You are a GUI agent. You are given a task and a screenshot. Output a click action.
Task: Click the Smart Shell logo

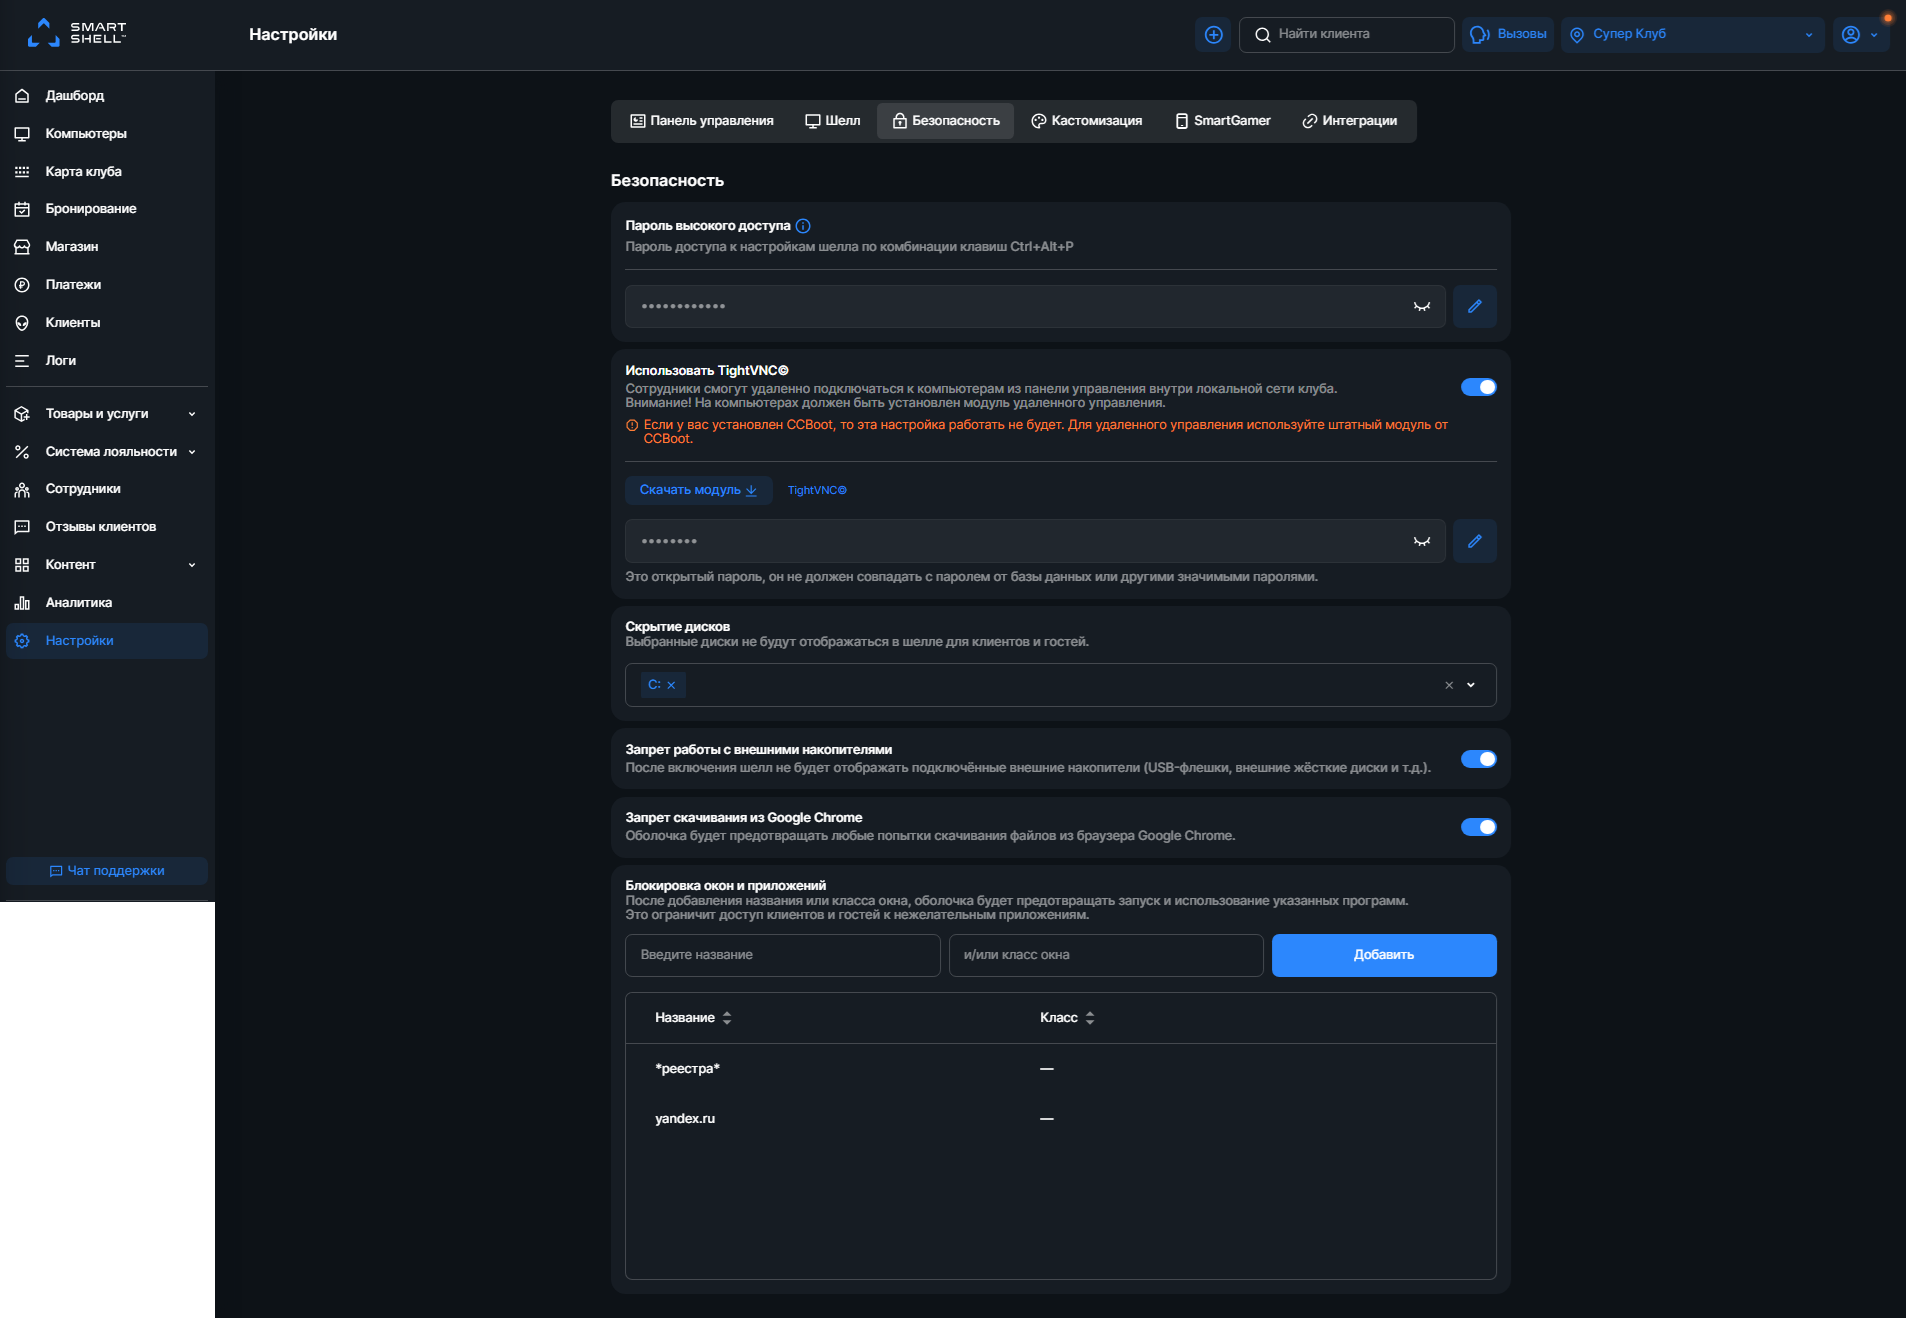click(76, 33)
